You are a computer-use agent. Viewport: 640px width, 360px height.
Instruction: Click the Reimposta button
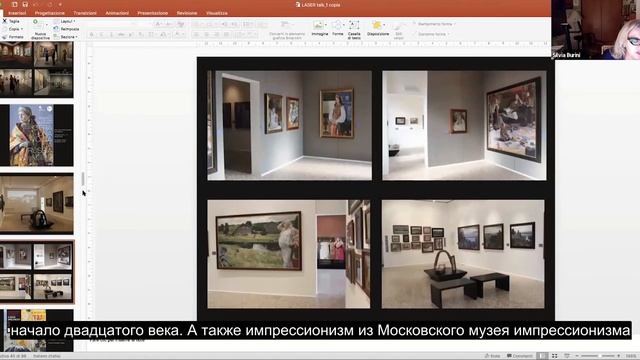pos(67,29)
